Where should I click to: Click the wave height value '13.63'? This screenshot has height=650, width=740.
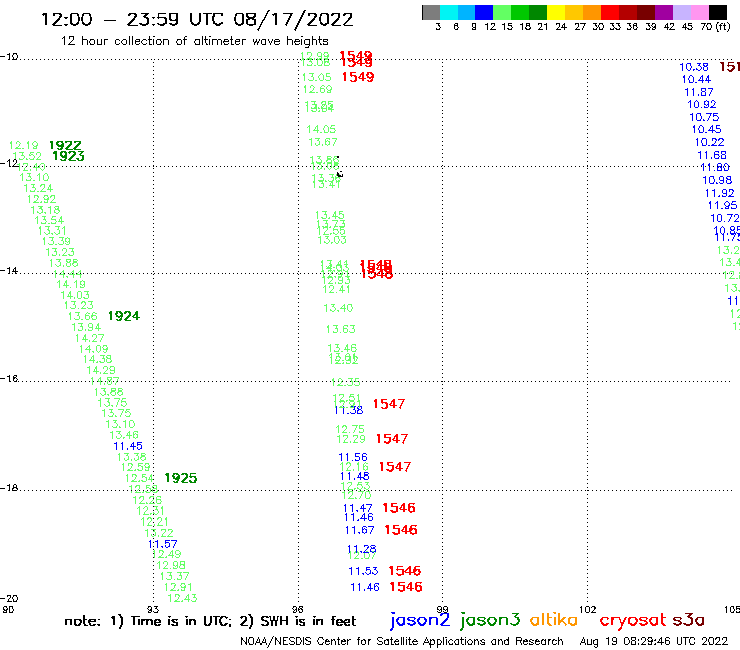[341, 329]
